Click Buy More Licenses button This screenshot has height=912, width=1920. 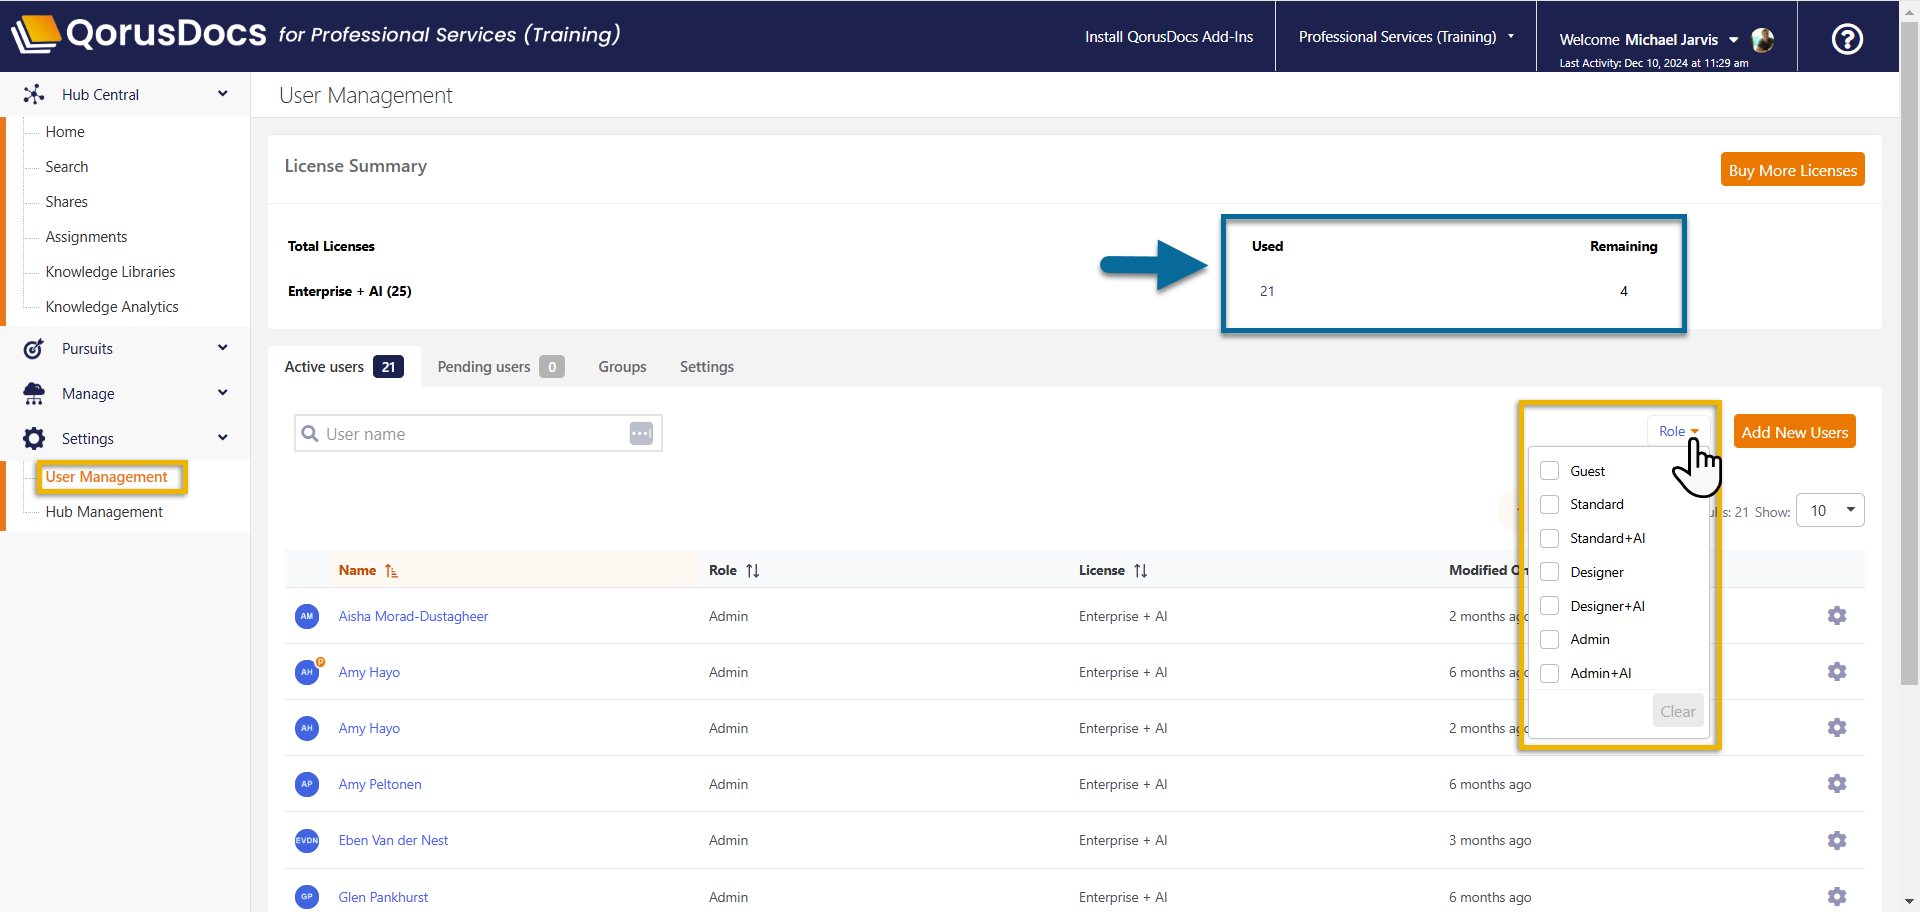1793,170
